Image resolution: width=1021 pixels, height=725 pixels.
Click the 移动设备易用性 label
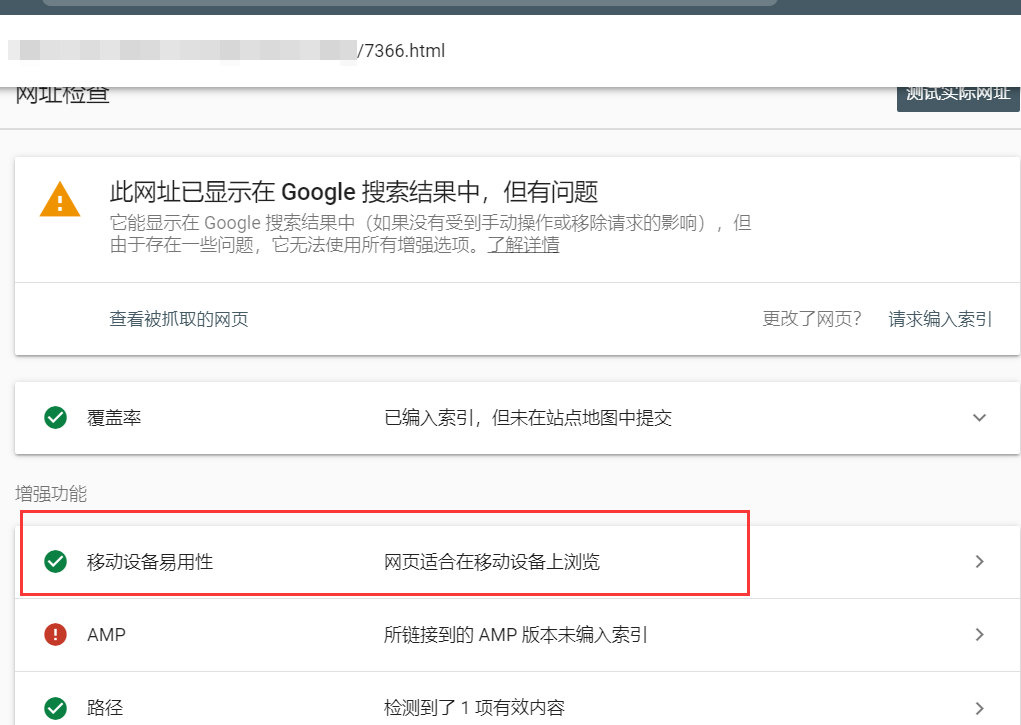[150, 562]
